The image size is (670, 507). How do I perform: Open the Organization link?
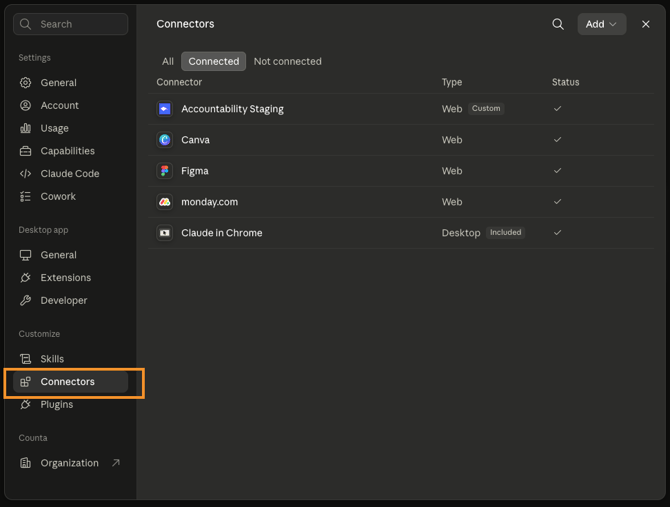[71, 463]
